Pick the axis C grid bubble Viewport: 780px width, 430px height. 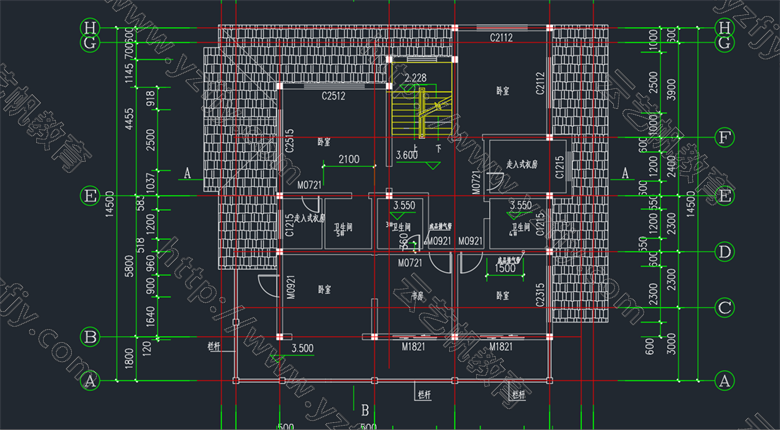[724, 308]
